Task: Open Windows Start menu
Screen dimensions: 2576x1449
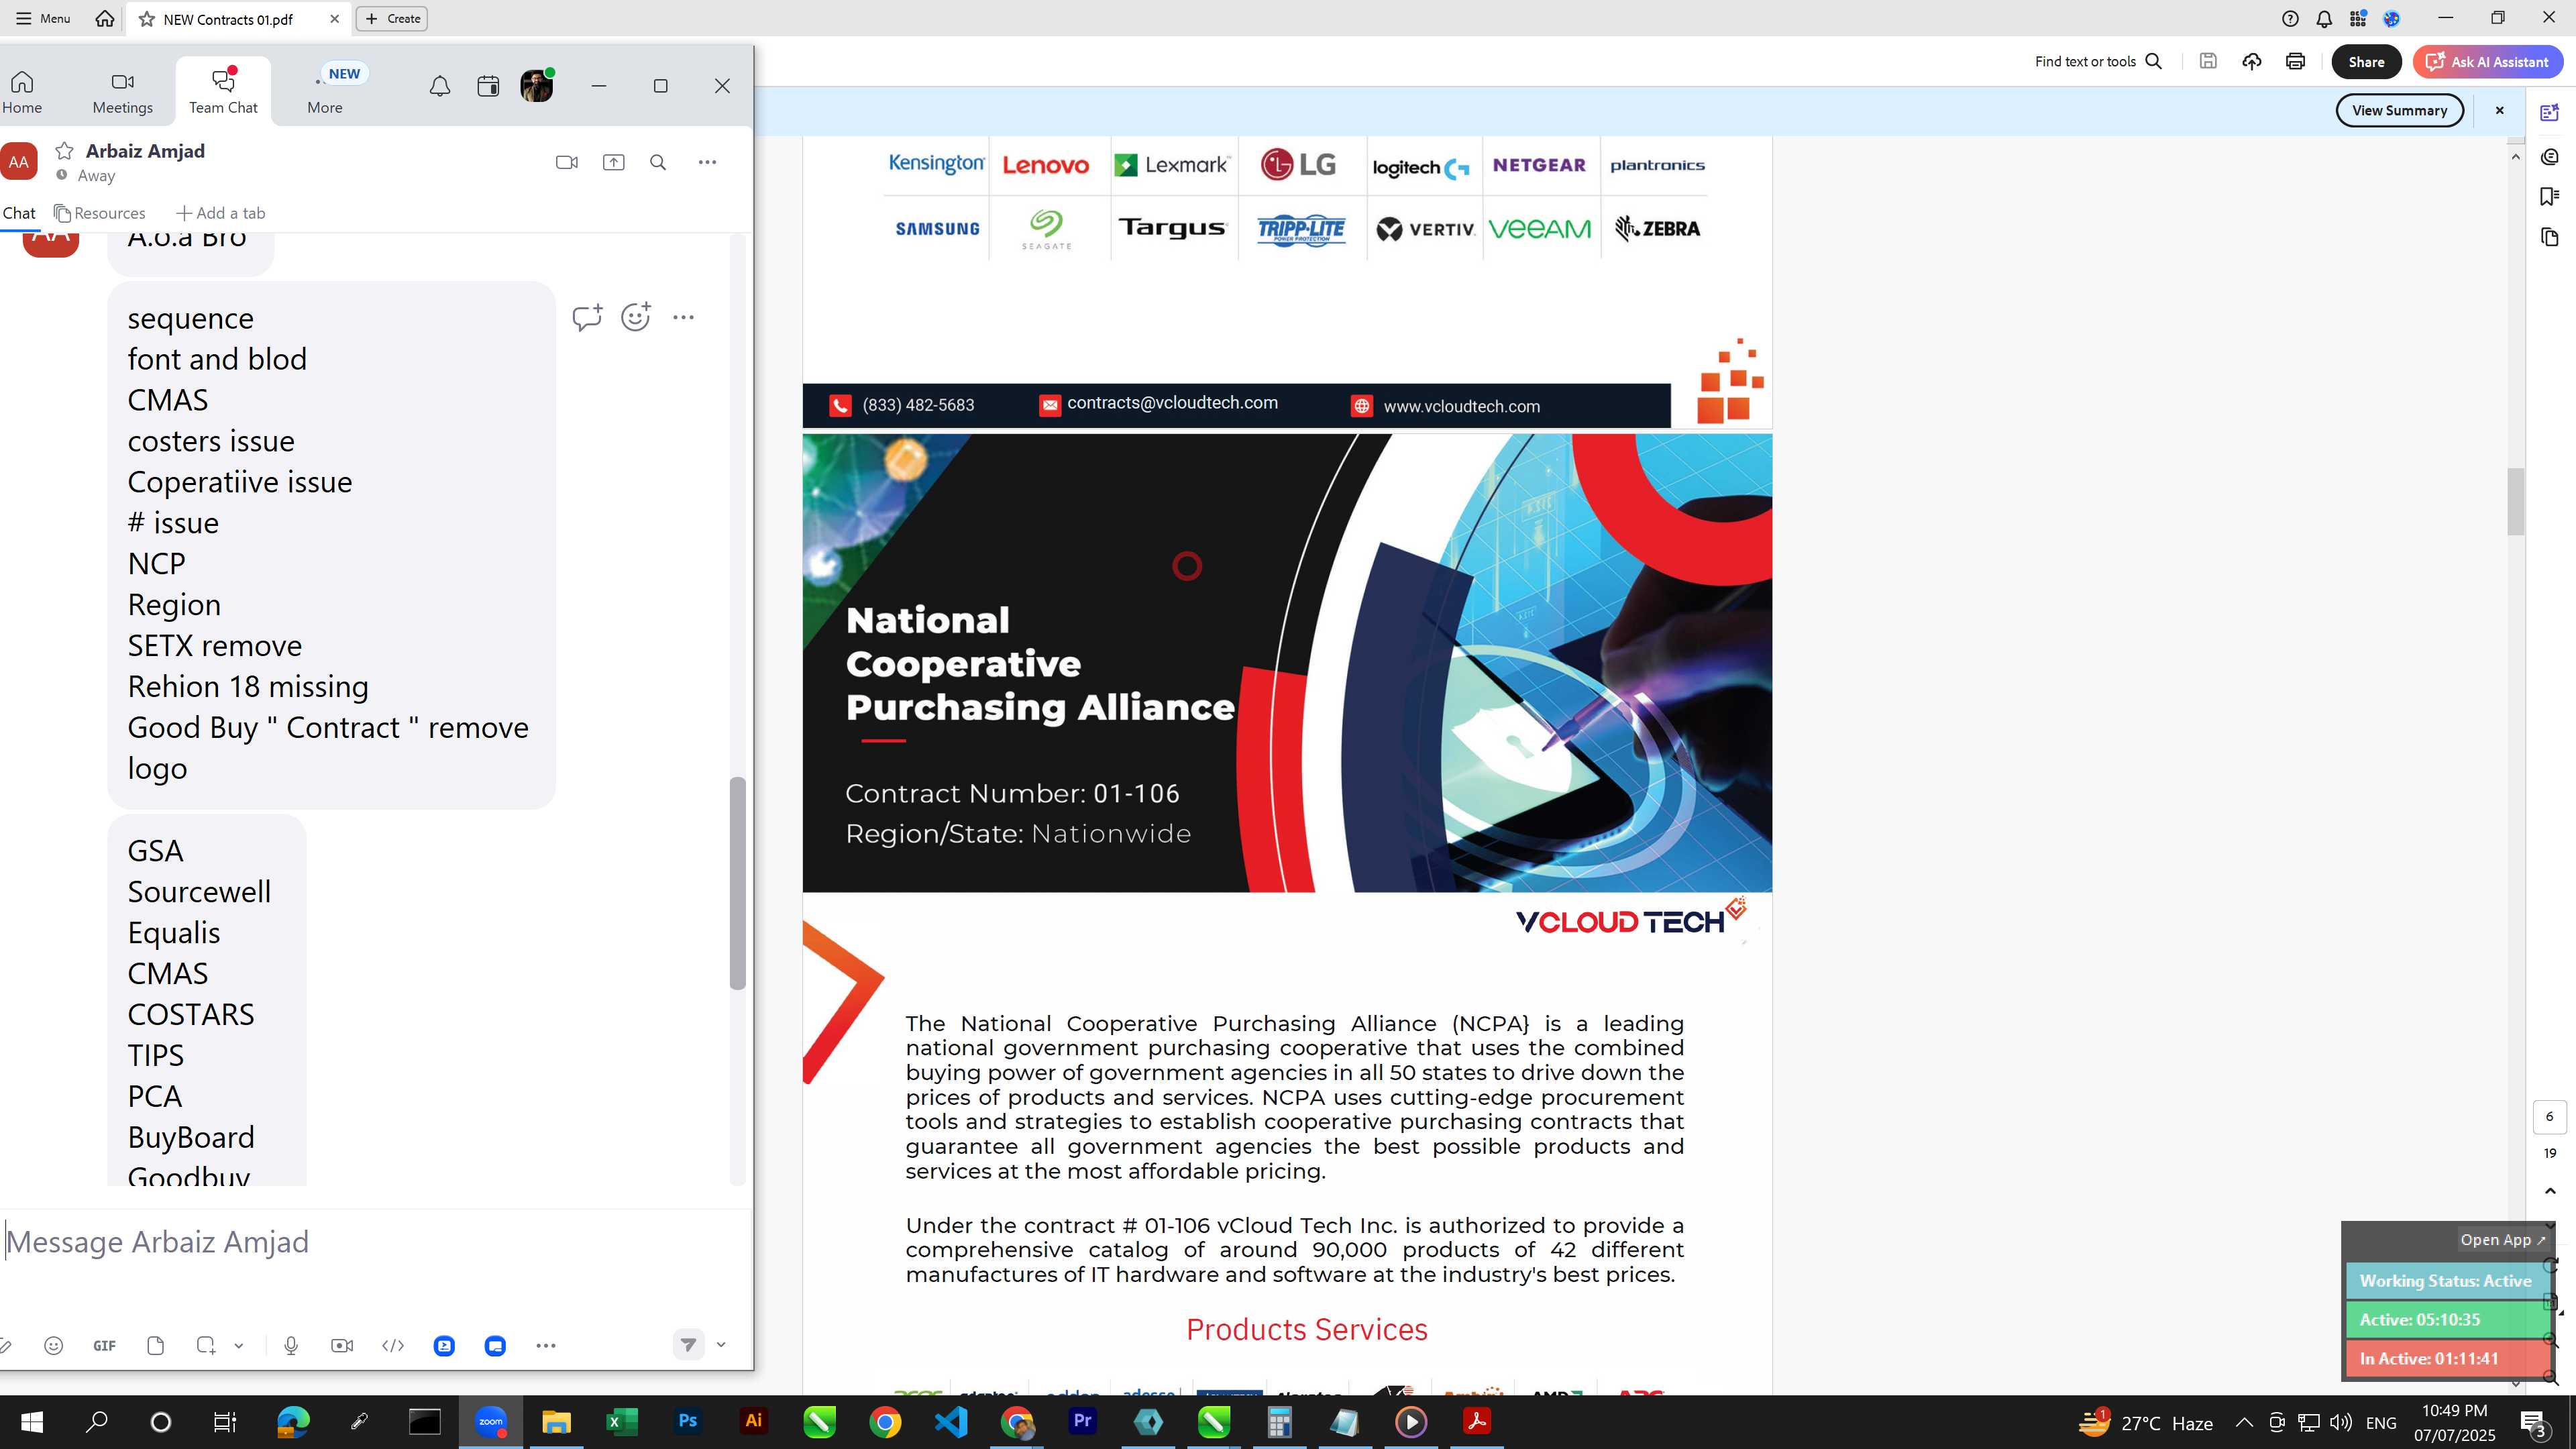Action: click(32, 1422)
